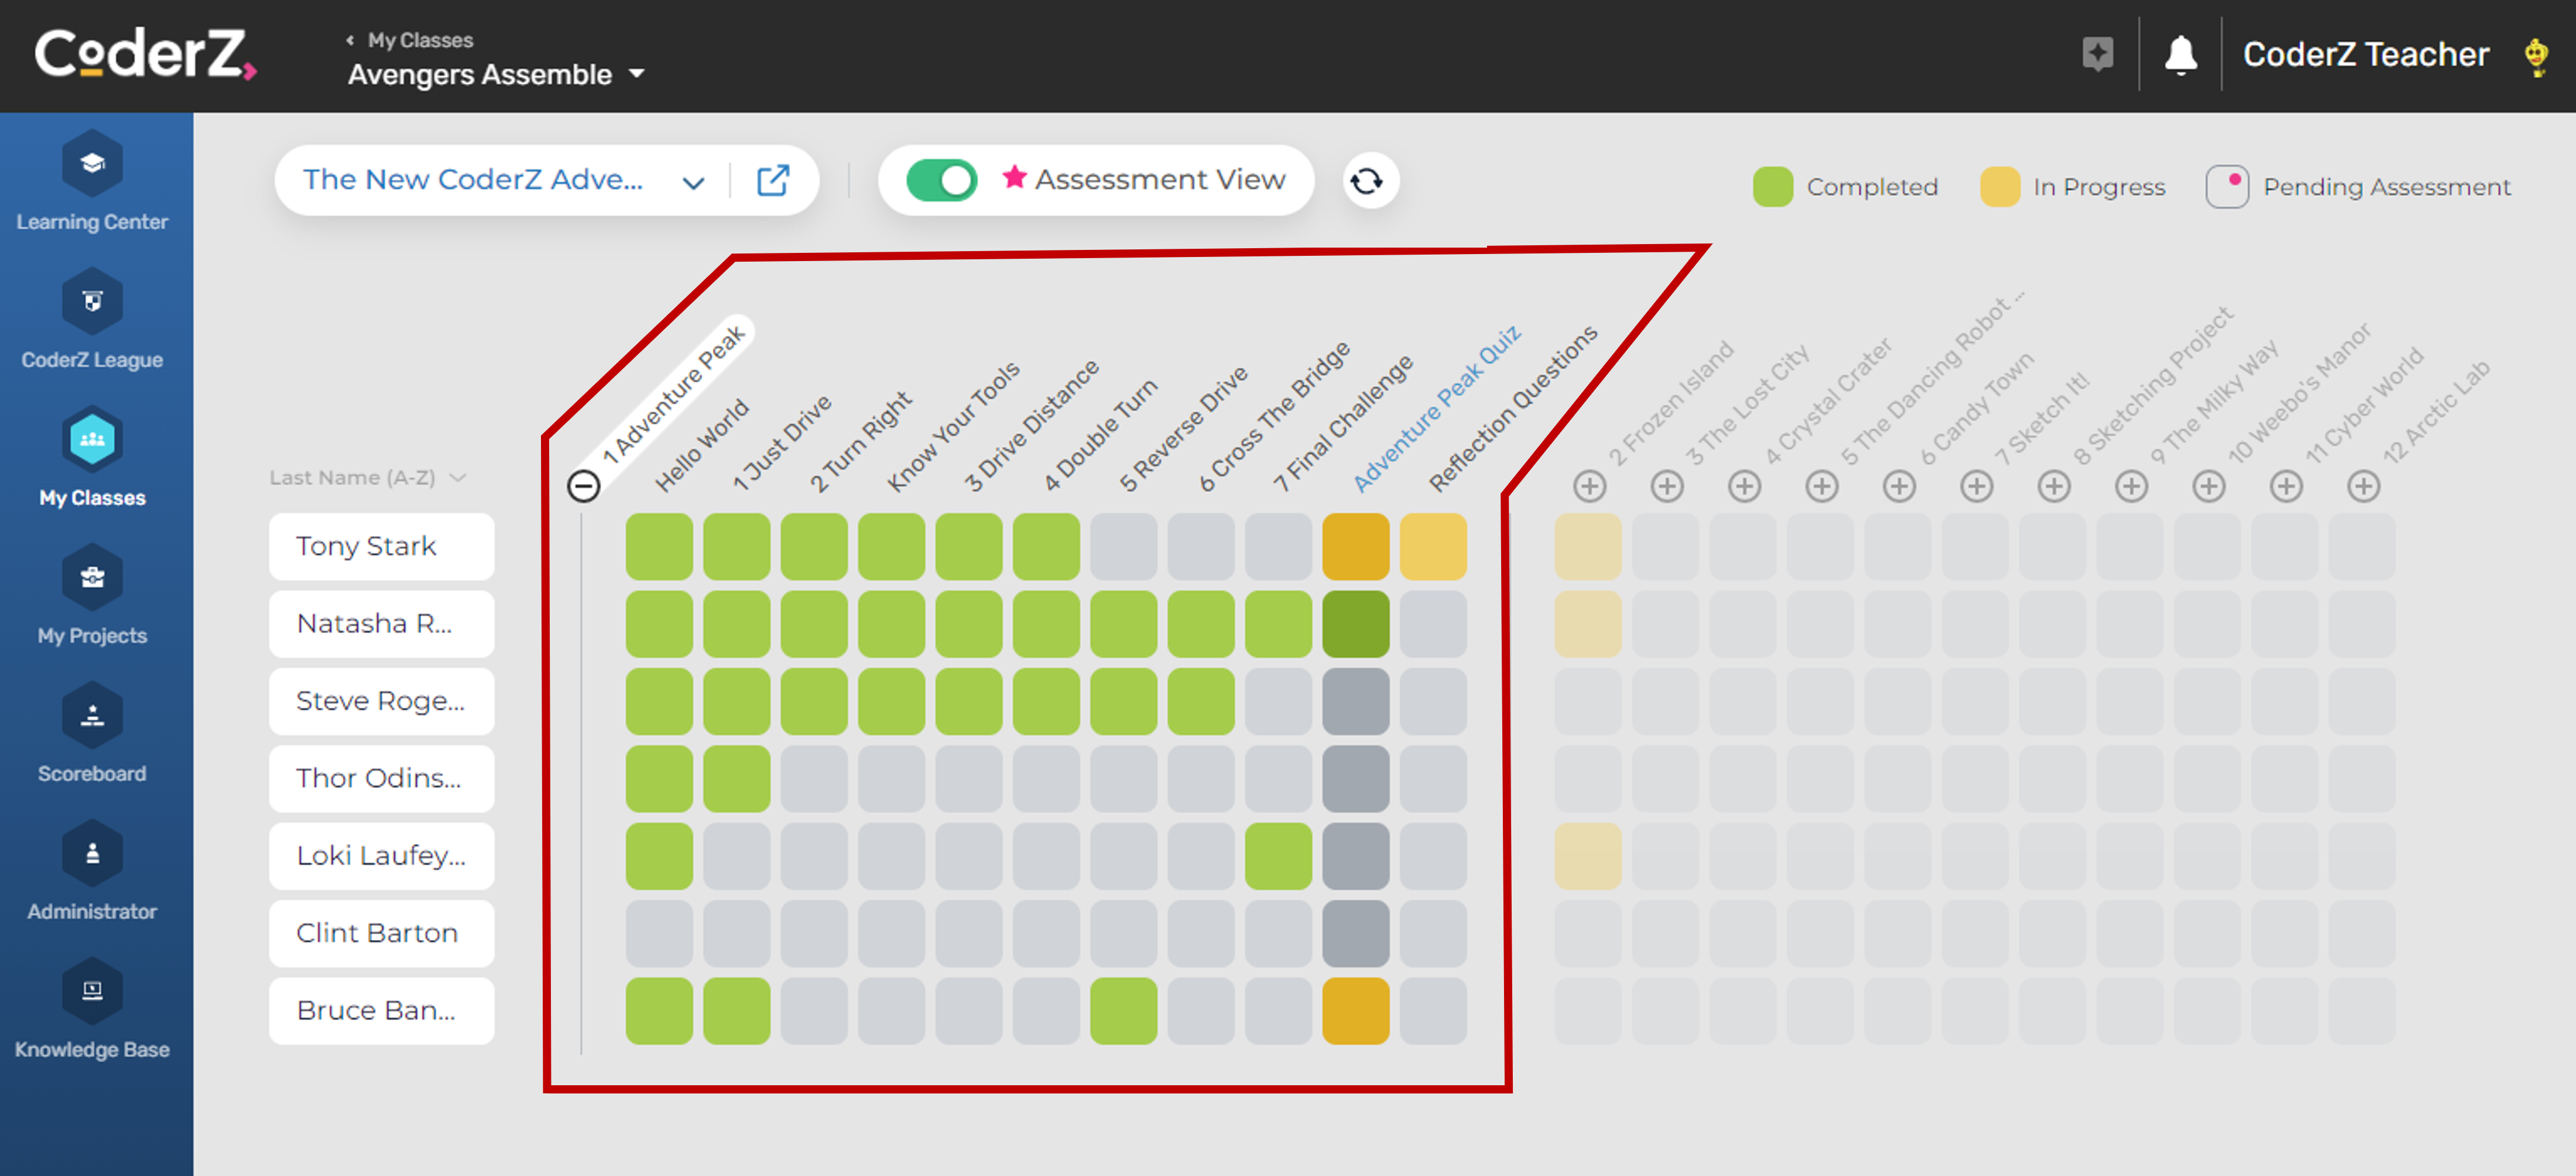Select the CoderZ League sidebar icon

pyautogui.click(x=92, y=318)
